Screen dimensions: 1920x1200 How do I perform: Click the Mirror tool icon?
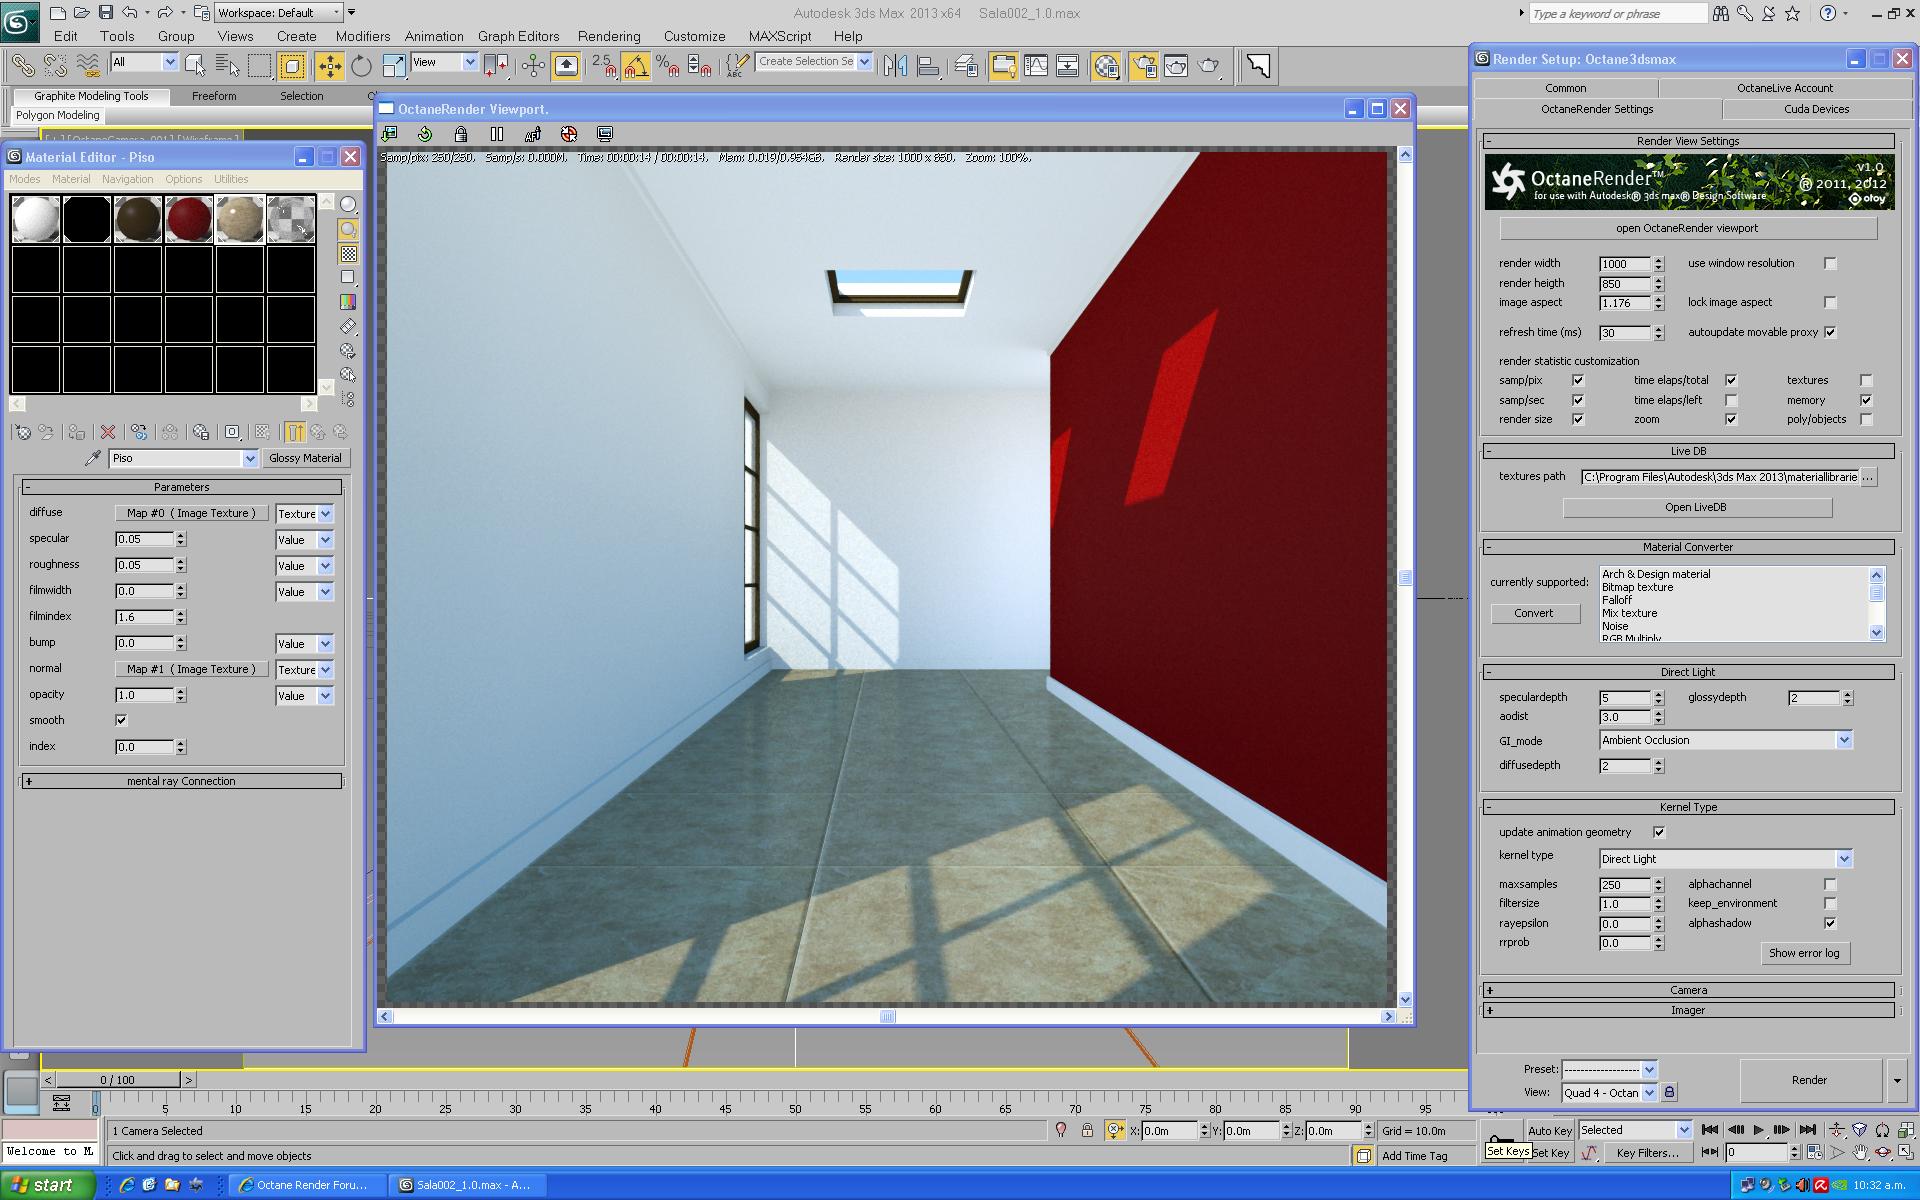pos(895,66)
